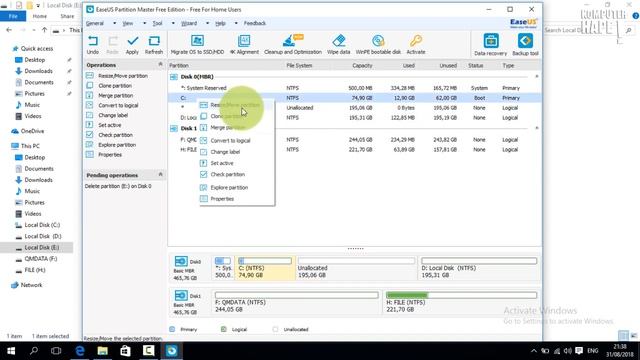The height and width of the screenshot is (360, 640).
Task: Click Explore partition in Operations panel
Action: coord(117,145)
